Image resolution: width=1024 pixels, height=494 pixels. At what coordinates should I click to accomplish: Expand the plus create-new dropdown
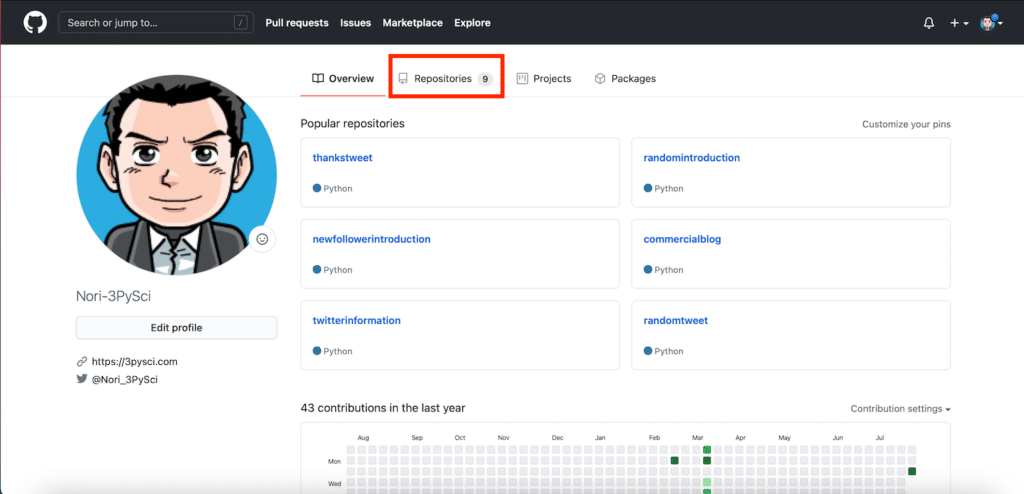pyautogui.click(x=958, y=23)
